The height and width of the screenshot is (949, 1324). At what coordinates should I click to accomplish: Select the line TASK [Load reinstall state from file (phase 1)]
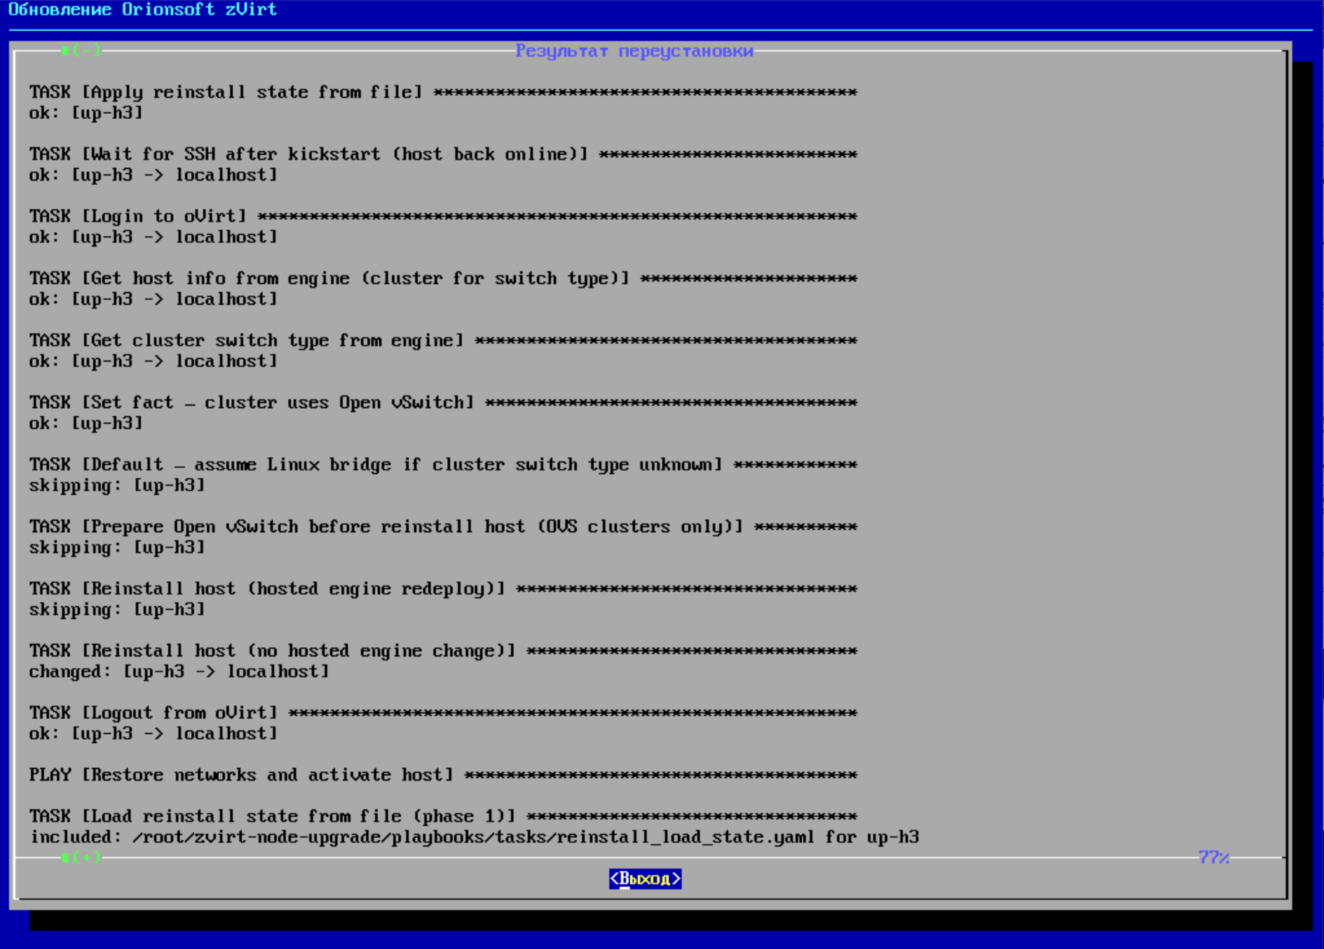pyautogui.click(x=443, y=816)
